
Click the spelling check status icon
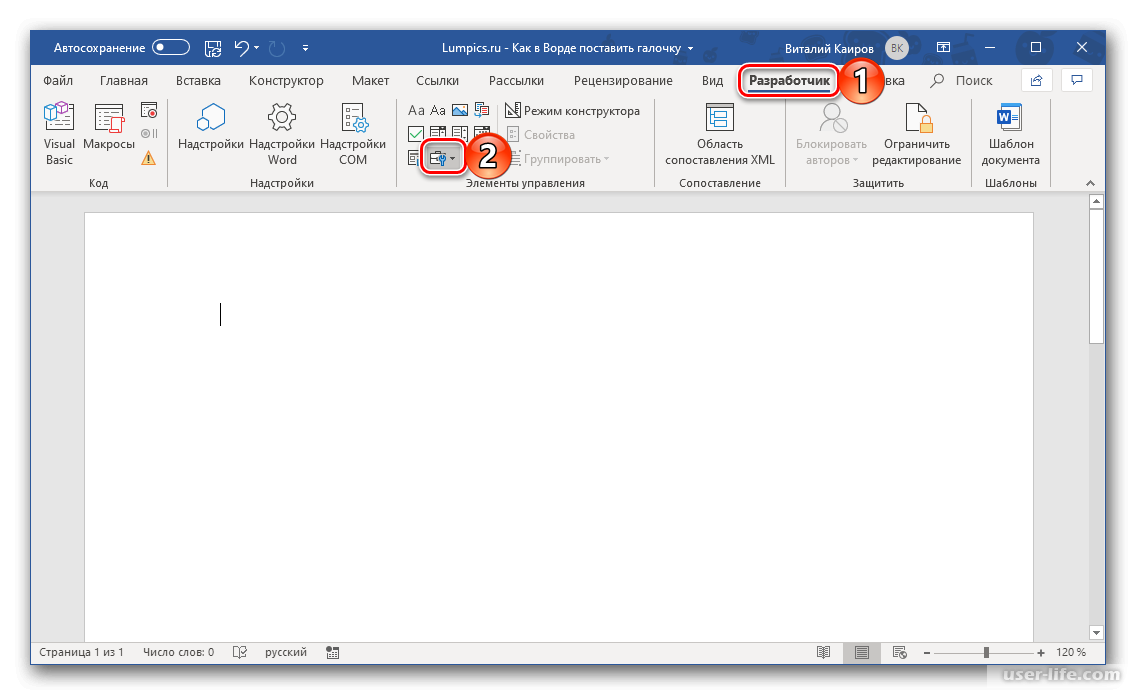click(240, 652)
